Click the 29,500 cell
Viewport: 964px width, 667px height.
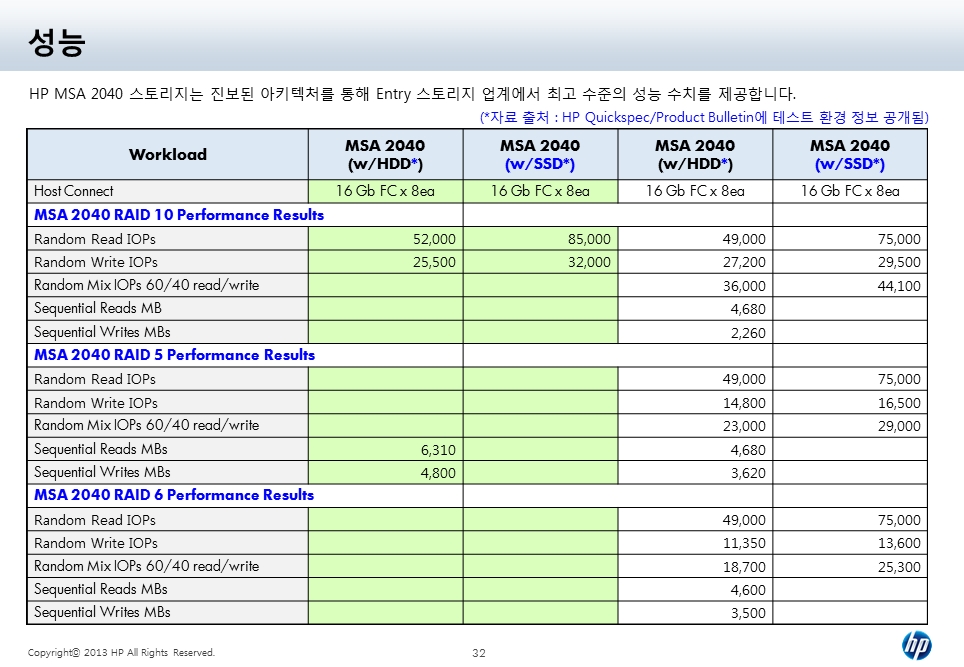[x=850, y=262]
